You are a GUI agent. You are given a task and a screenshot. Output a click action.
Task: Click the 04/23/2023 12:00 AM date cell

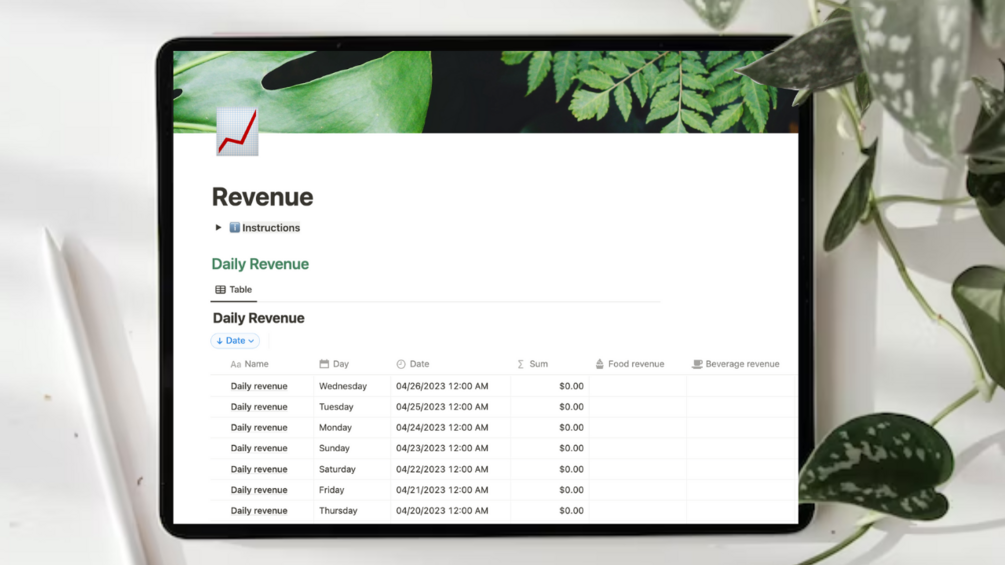(x=451, y=448)
